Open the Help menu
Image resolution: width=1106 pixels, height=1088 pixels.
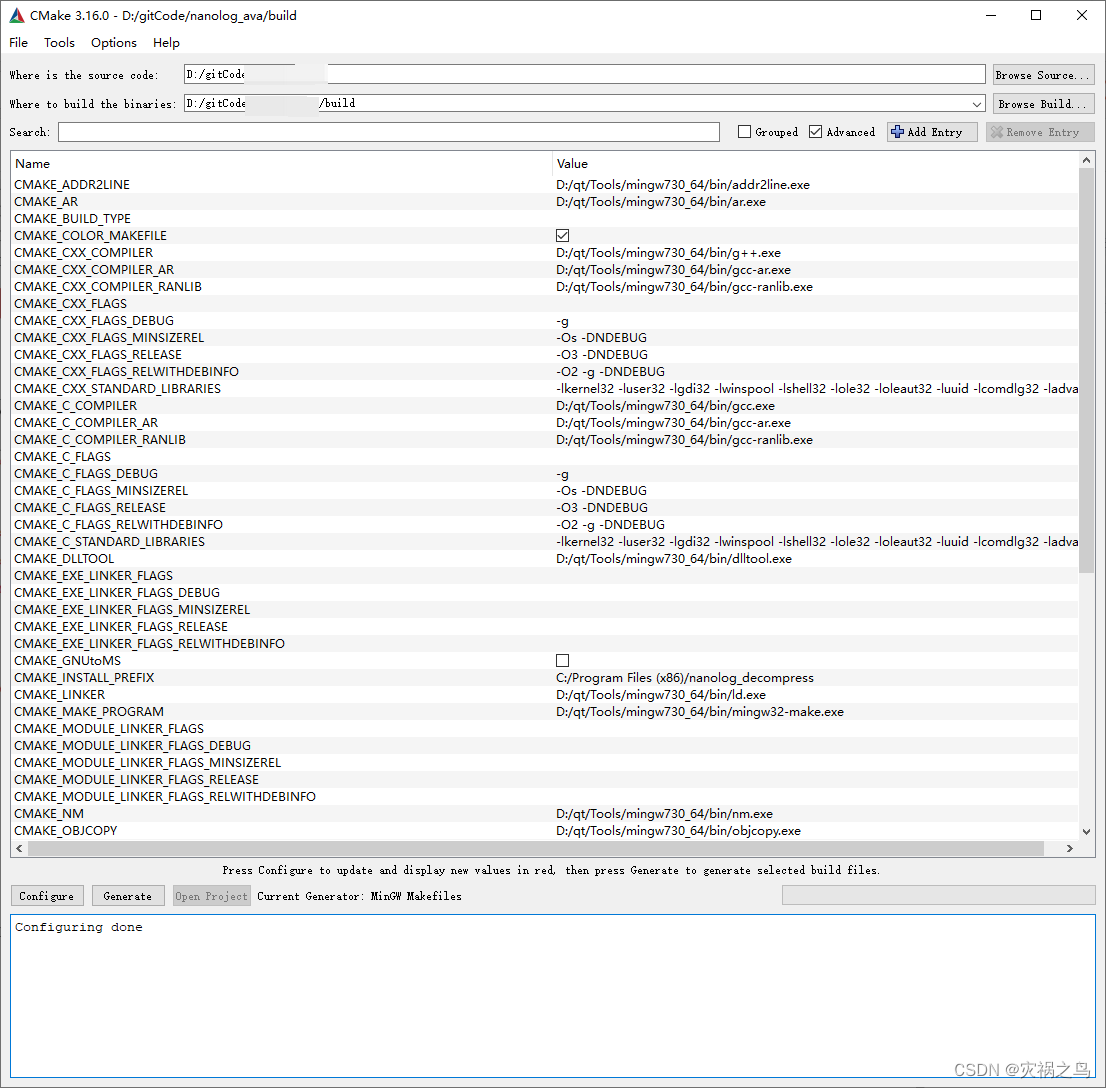tap(166, 42)
